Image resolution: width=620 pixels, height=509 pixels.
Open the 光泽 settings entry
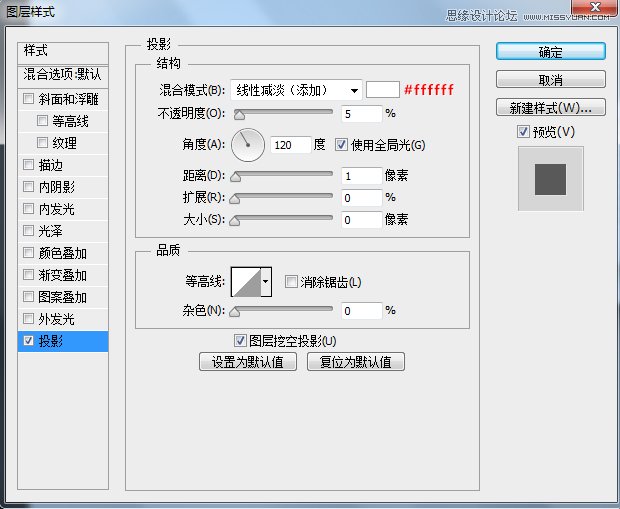pyautogui.click(x=50, y=231)
